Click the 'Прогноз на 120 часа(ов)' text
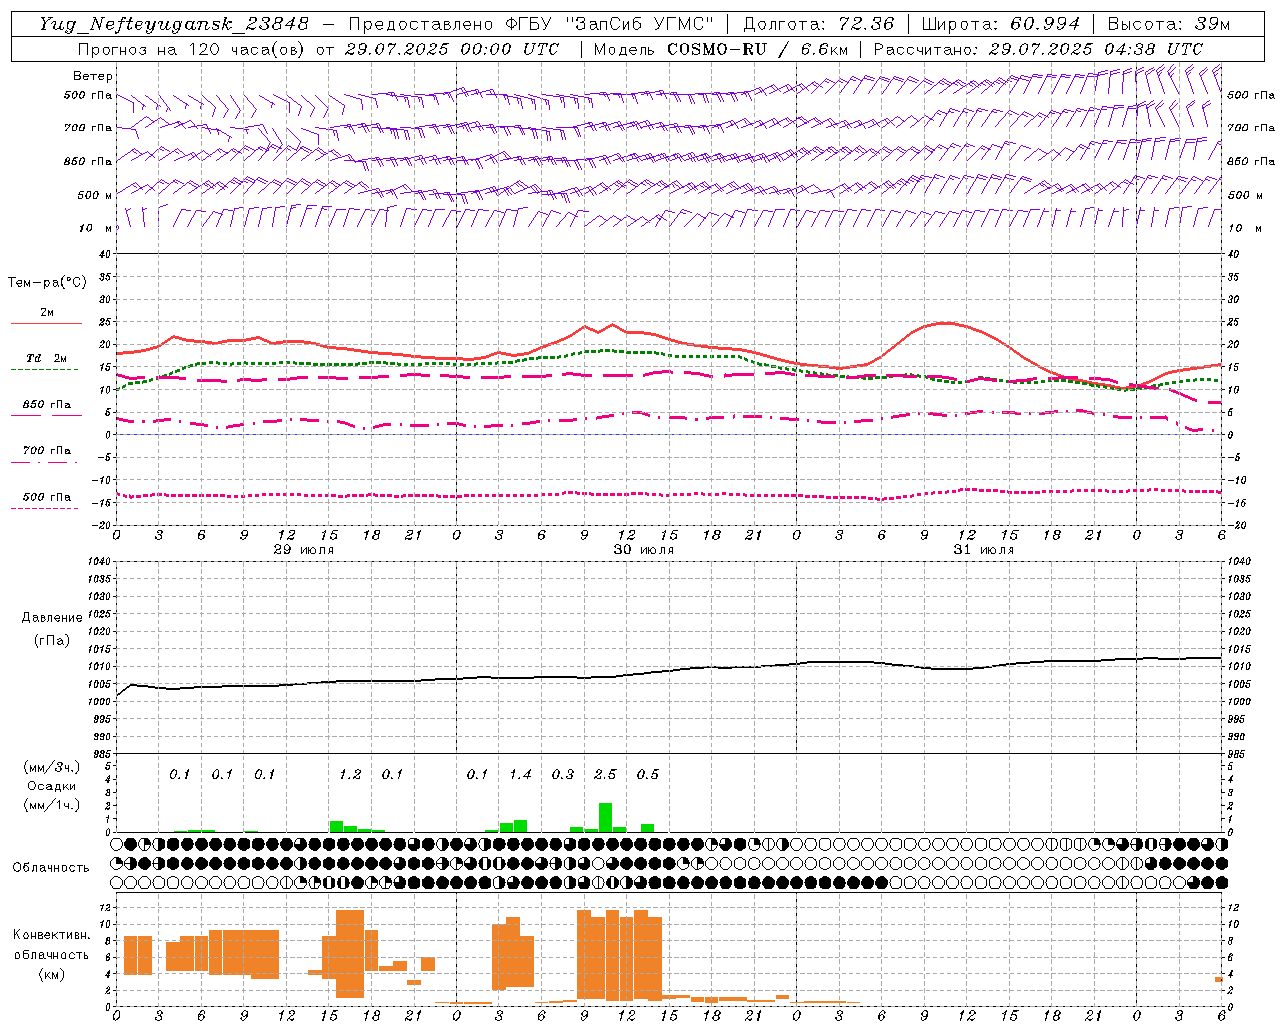 click(x=193, y=49)
